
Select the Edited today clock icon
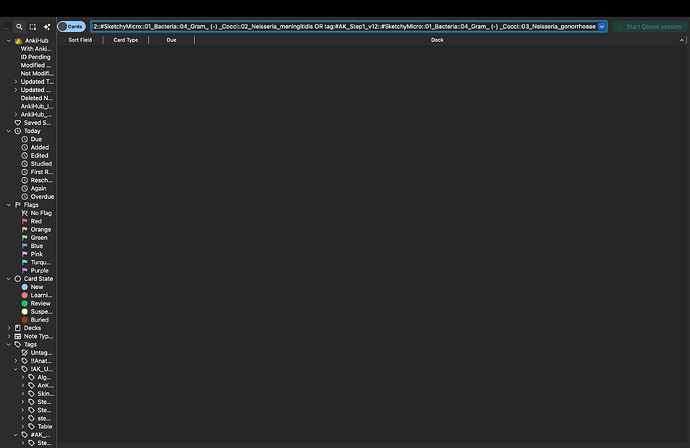[25, 155]
